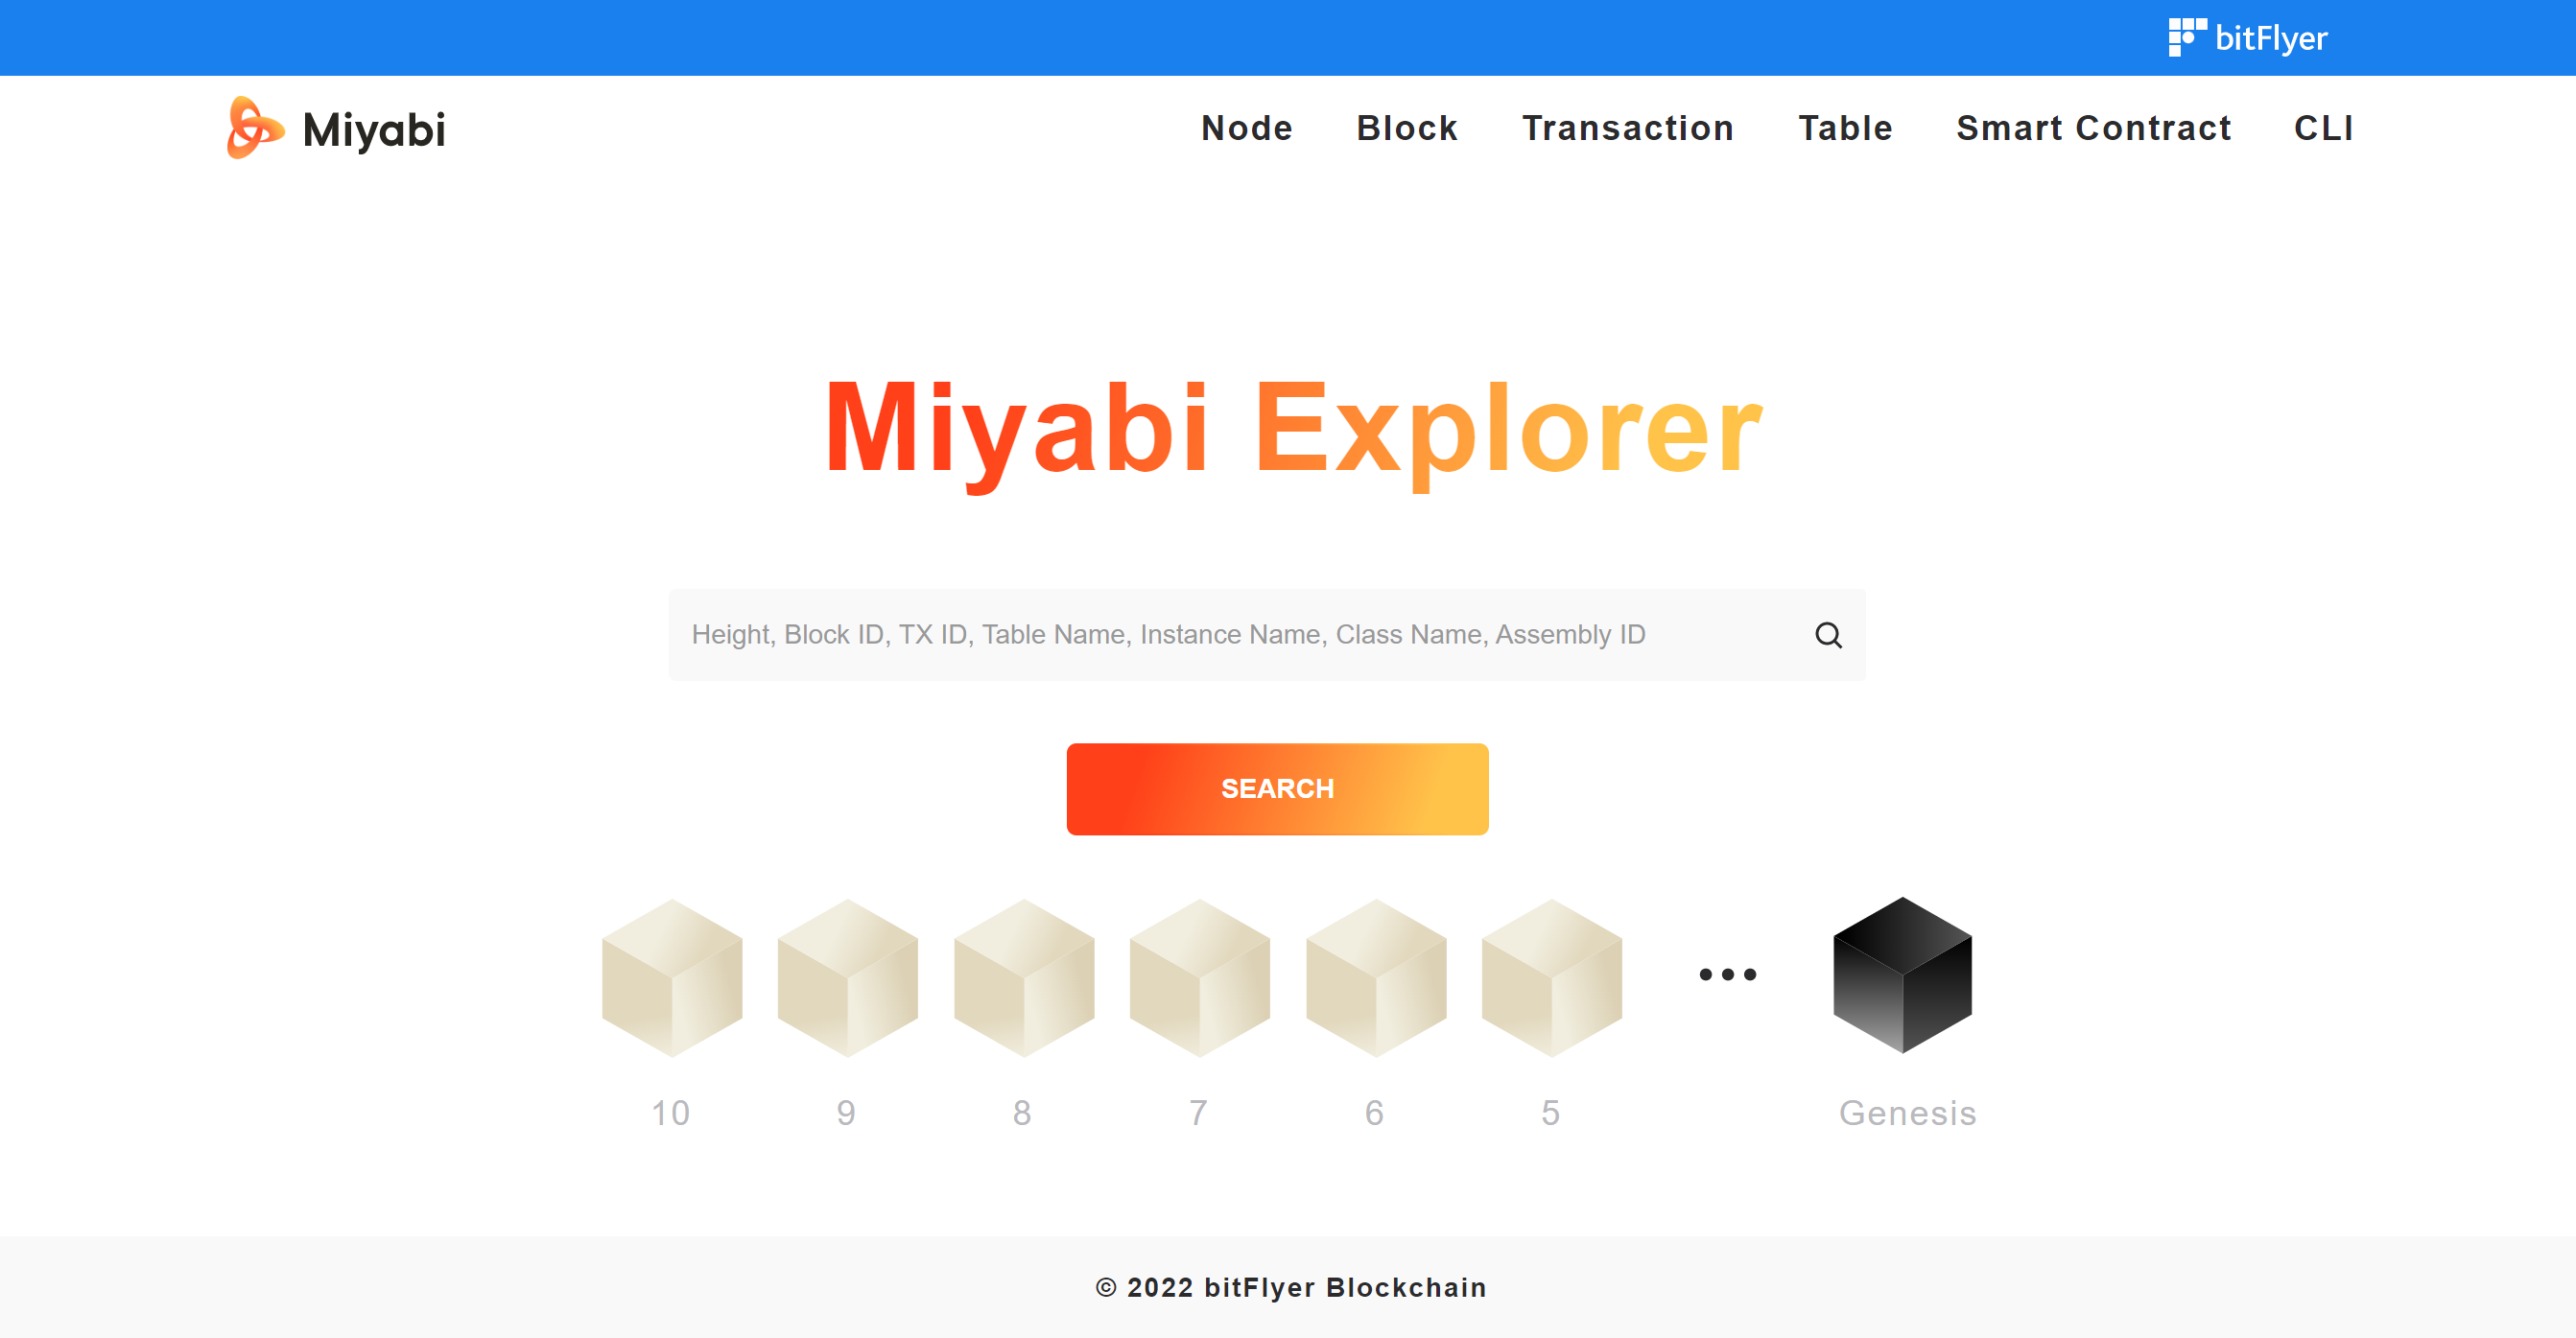
Task: View the block 6 cube
Action: (1375, 978)
